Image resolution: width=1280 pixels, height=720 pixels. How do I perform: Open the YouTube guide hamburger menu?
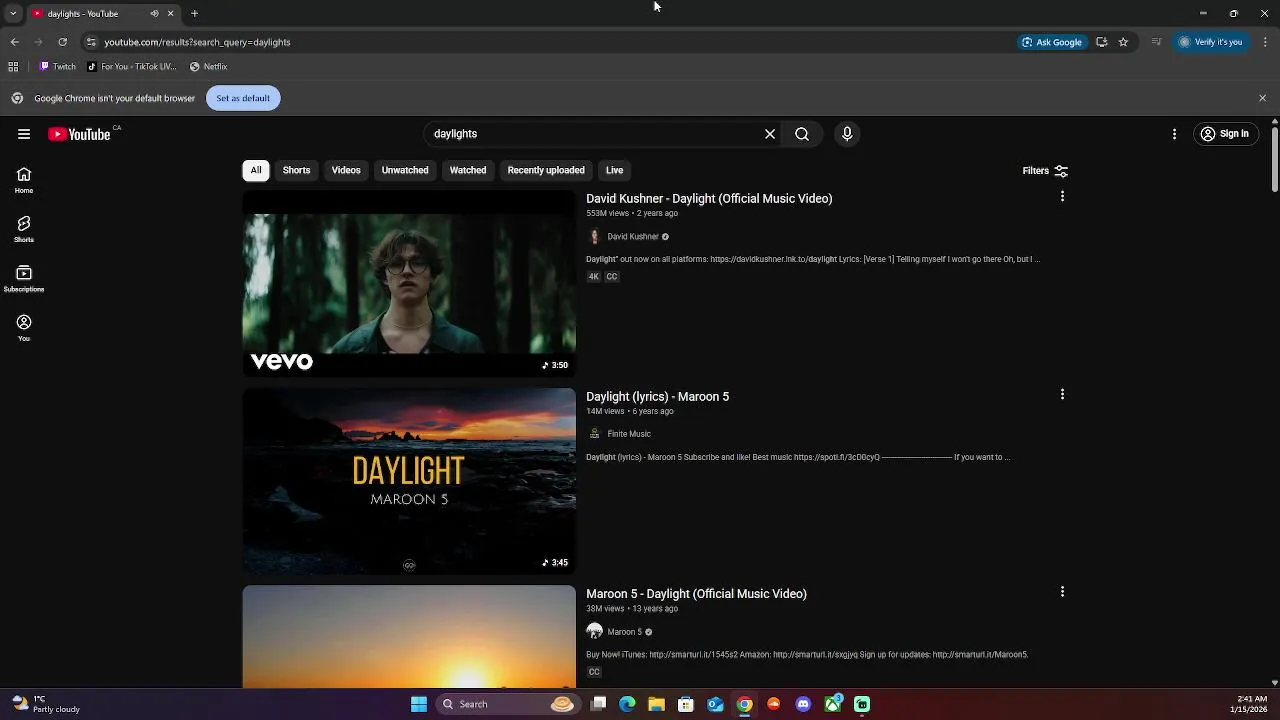click(24, 134)
